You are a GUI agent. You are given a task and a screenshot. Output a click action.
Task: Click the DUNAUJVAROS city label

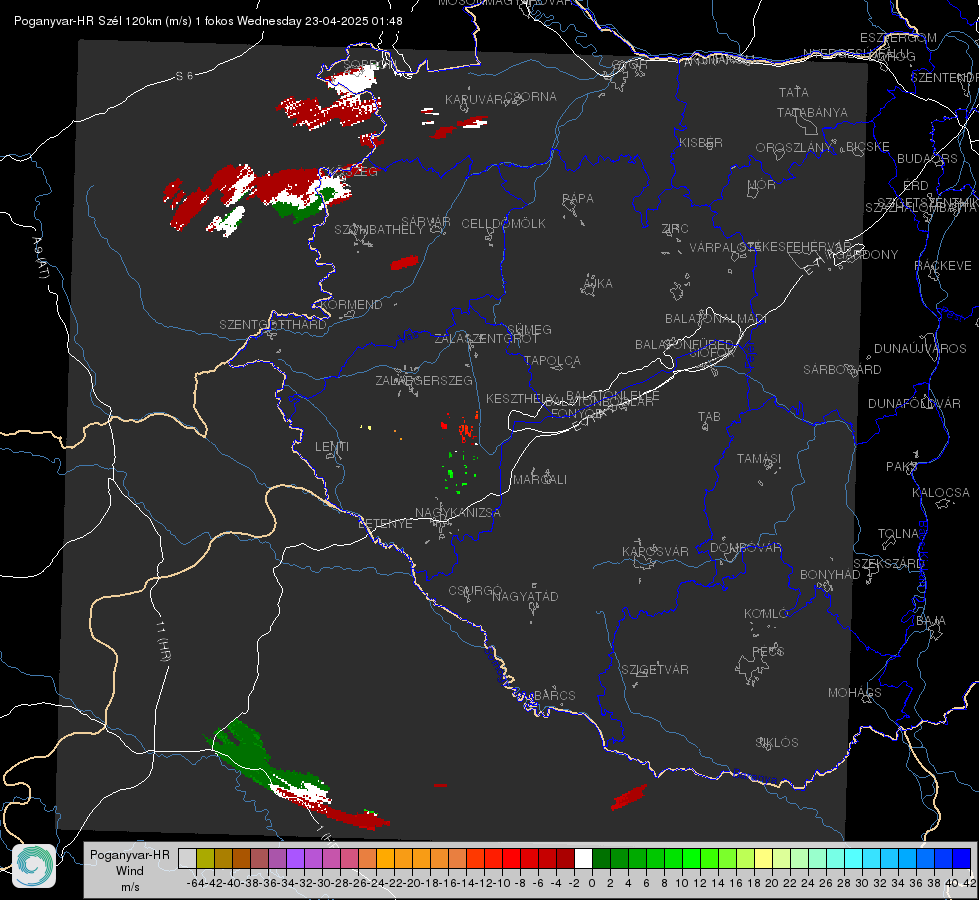tap(920, 349)
